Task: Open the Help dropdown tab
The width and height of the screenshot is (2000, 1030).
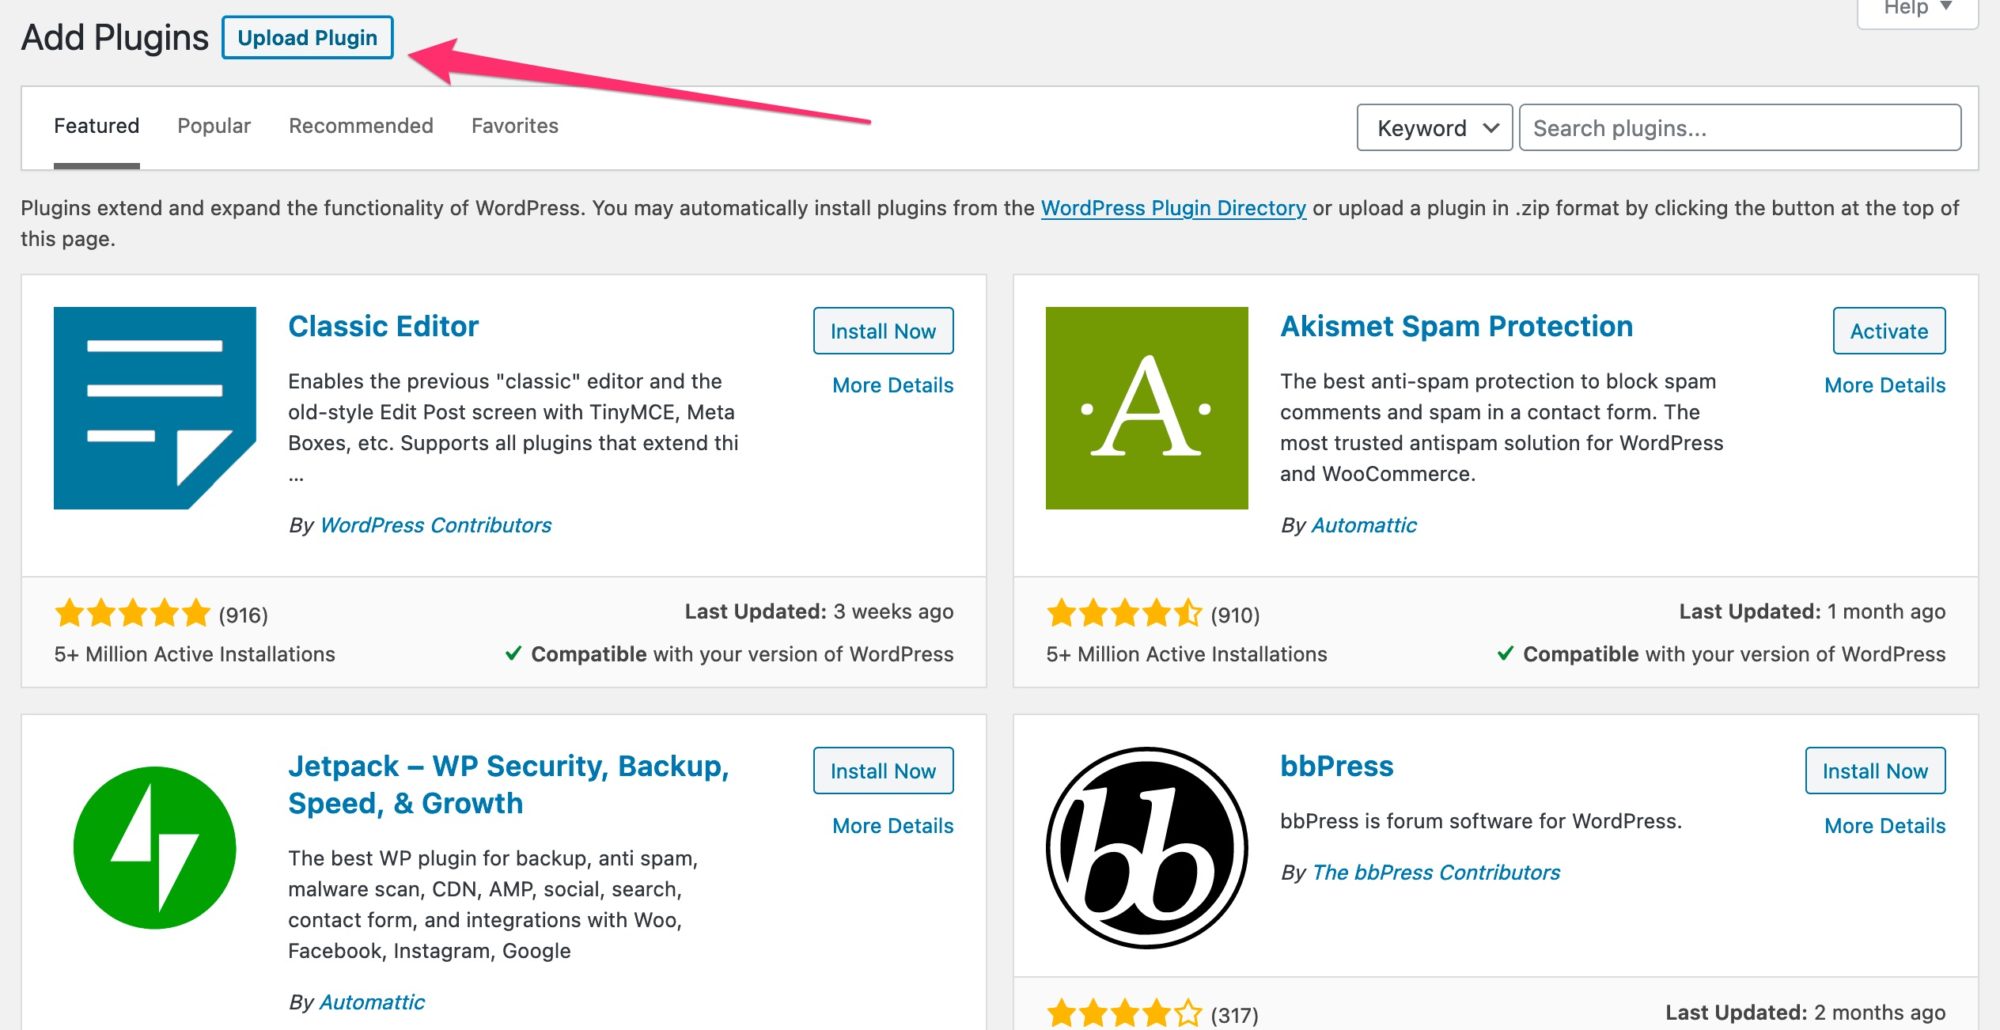Action: click(x=1917, y=10)
